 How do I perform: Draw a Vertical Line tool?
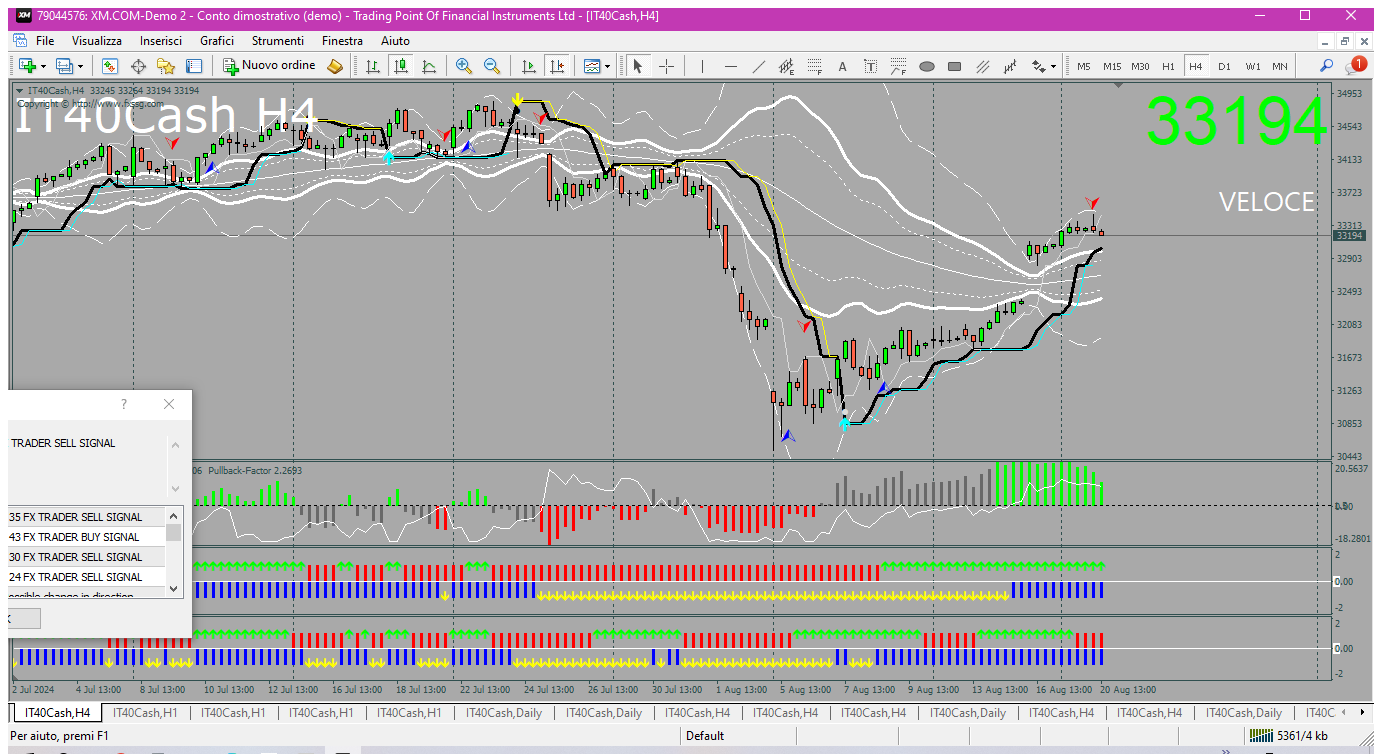point(703,66)
